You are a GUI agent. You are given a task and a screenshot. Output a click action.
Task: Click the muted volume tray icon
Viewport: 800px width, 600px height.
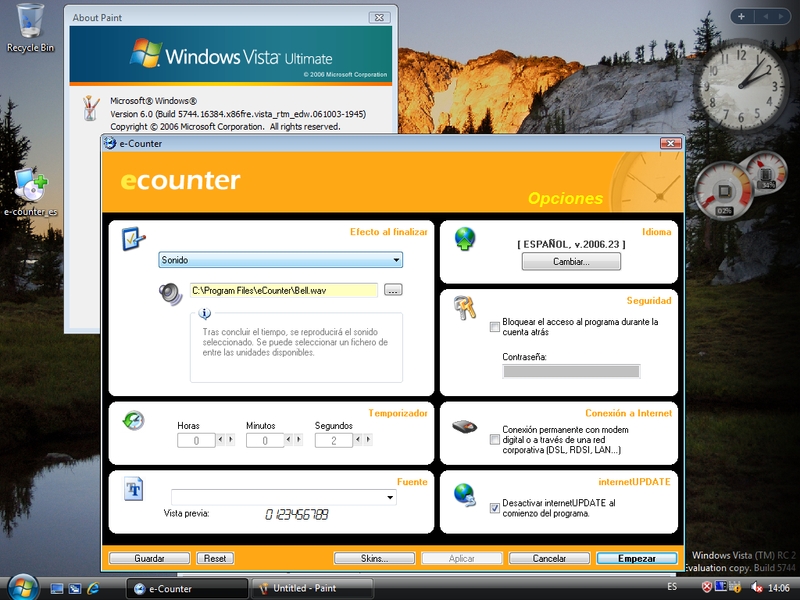[757, 588]
